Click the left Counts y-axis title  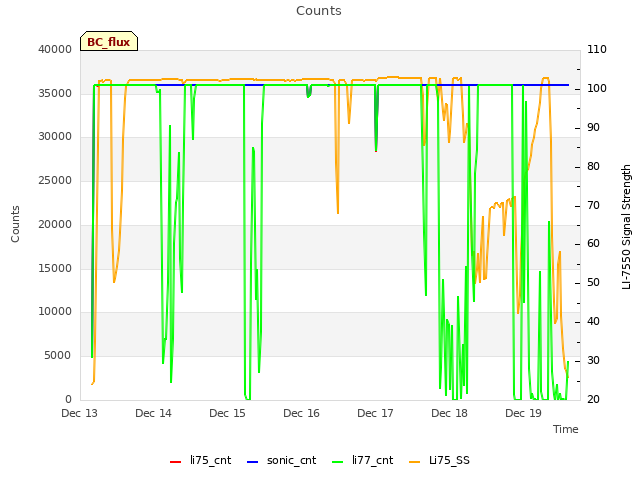coord(15,224)
